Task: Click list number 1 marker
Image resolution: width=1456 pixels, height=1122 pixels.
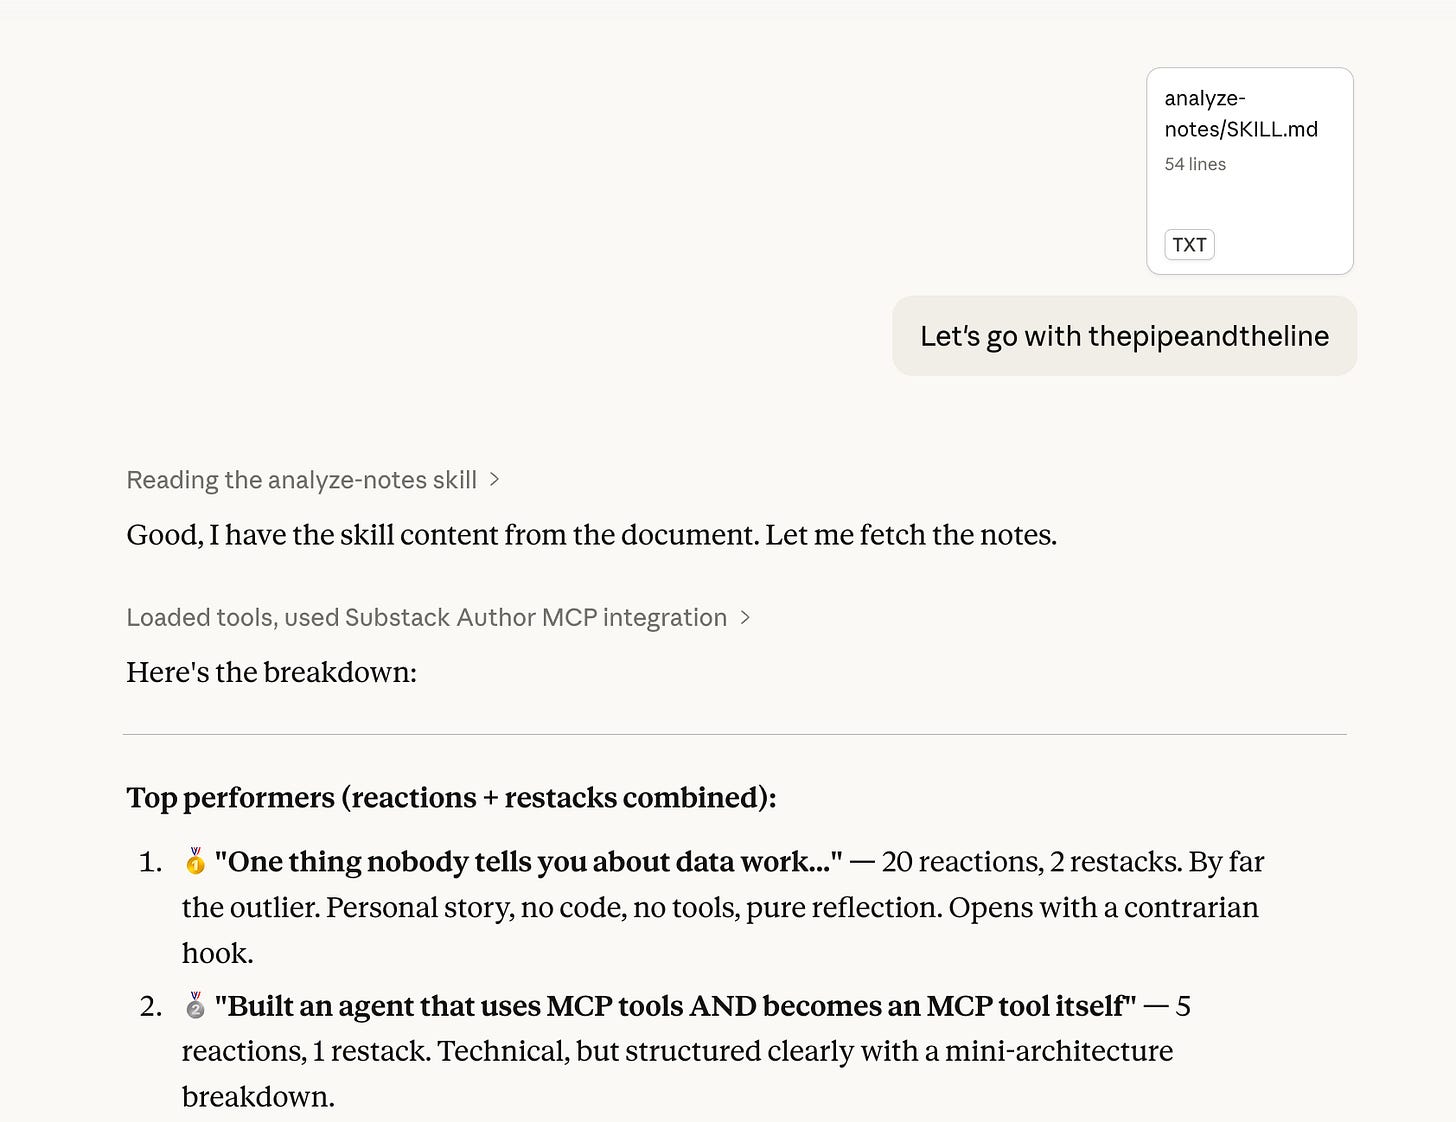Action: pyautogui.click(x=151, y=862)
